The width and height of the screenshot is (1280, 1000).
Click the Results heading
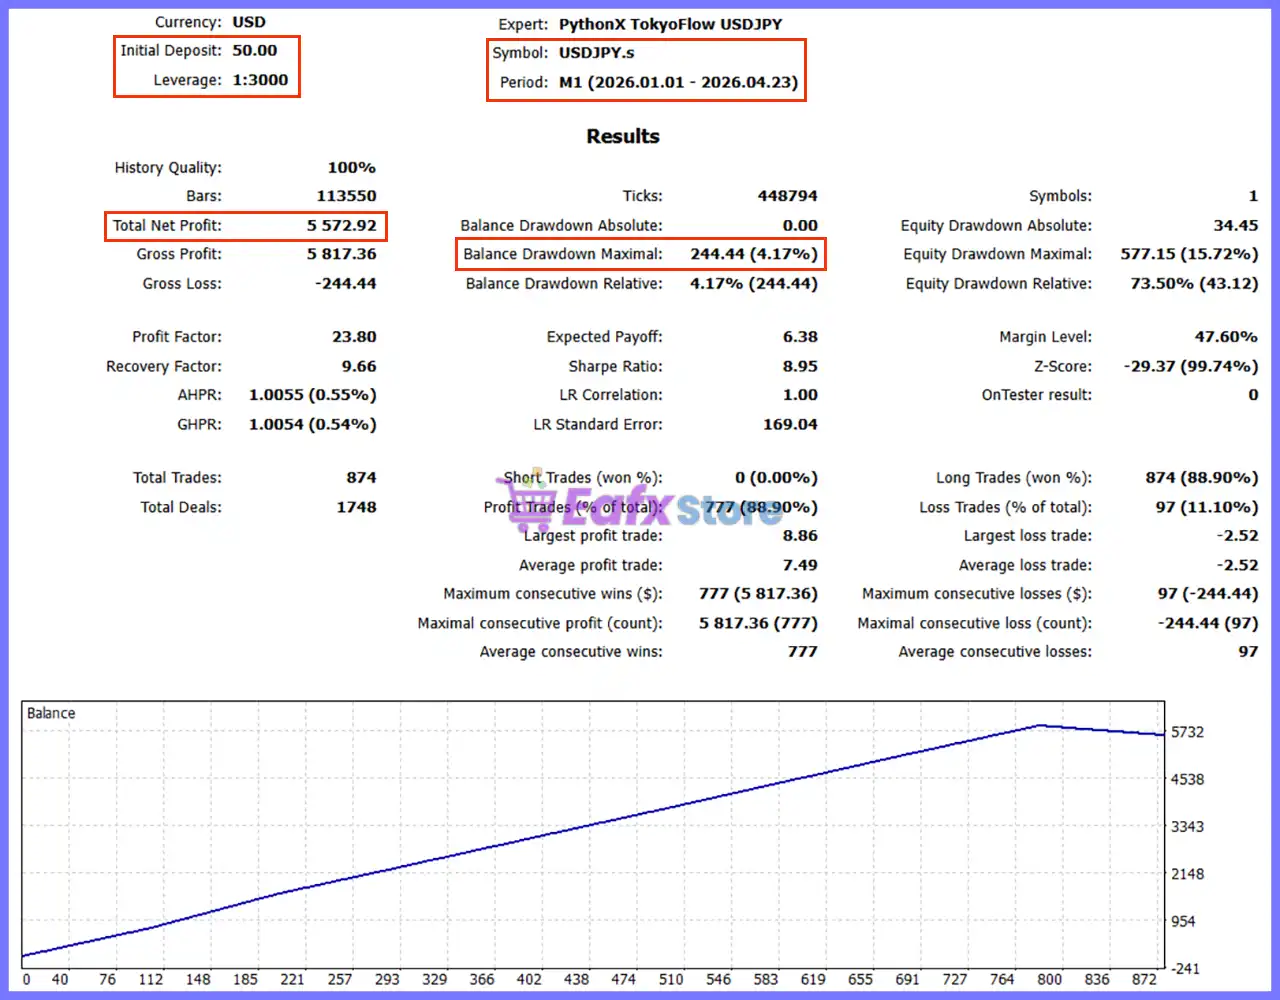click(623, 136)
